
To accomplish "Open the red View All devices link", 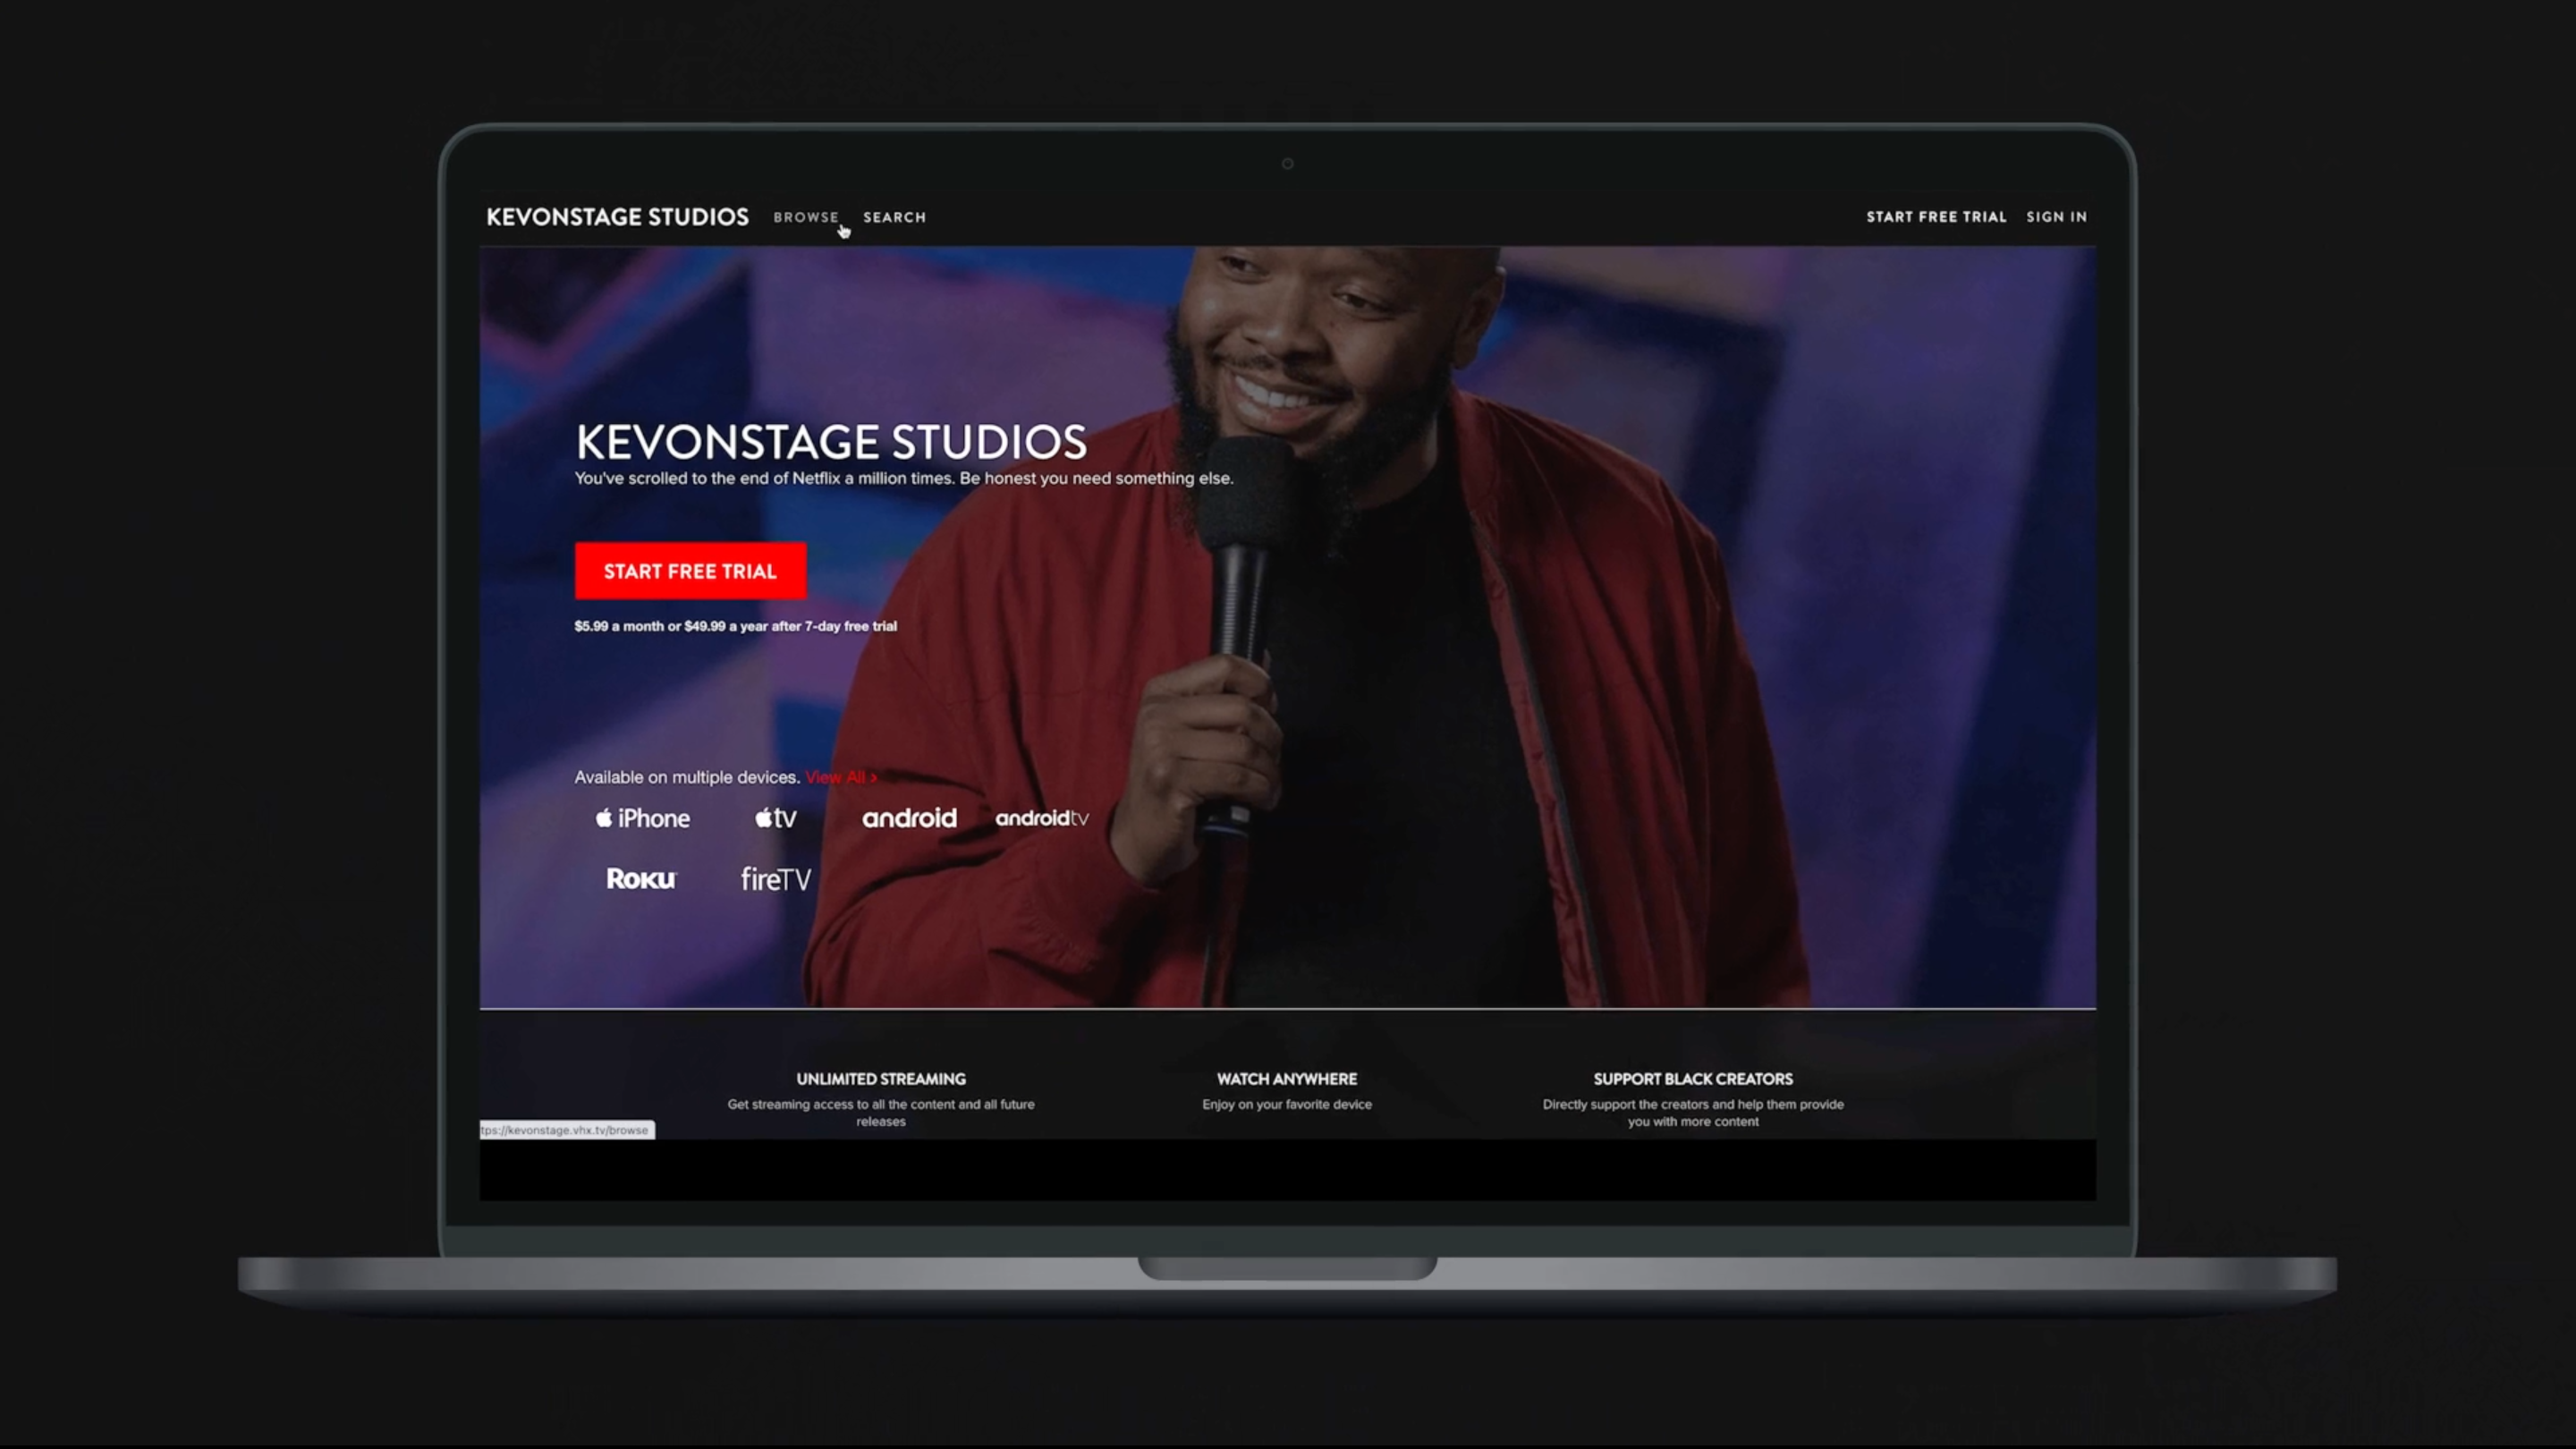I will click(841, 777).
